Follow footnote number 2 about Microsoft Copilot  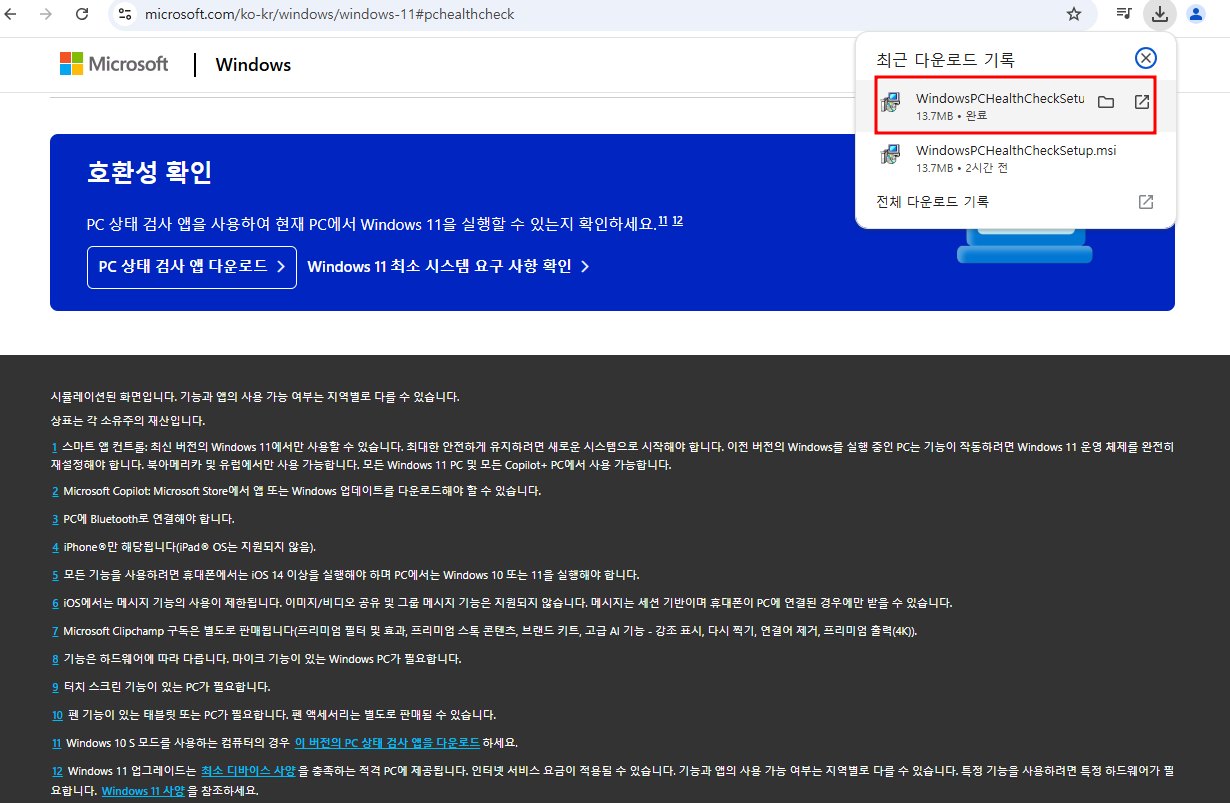click(55, 491)
